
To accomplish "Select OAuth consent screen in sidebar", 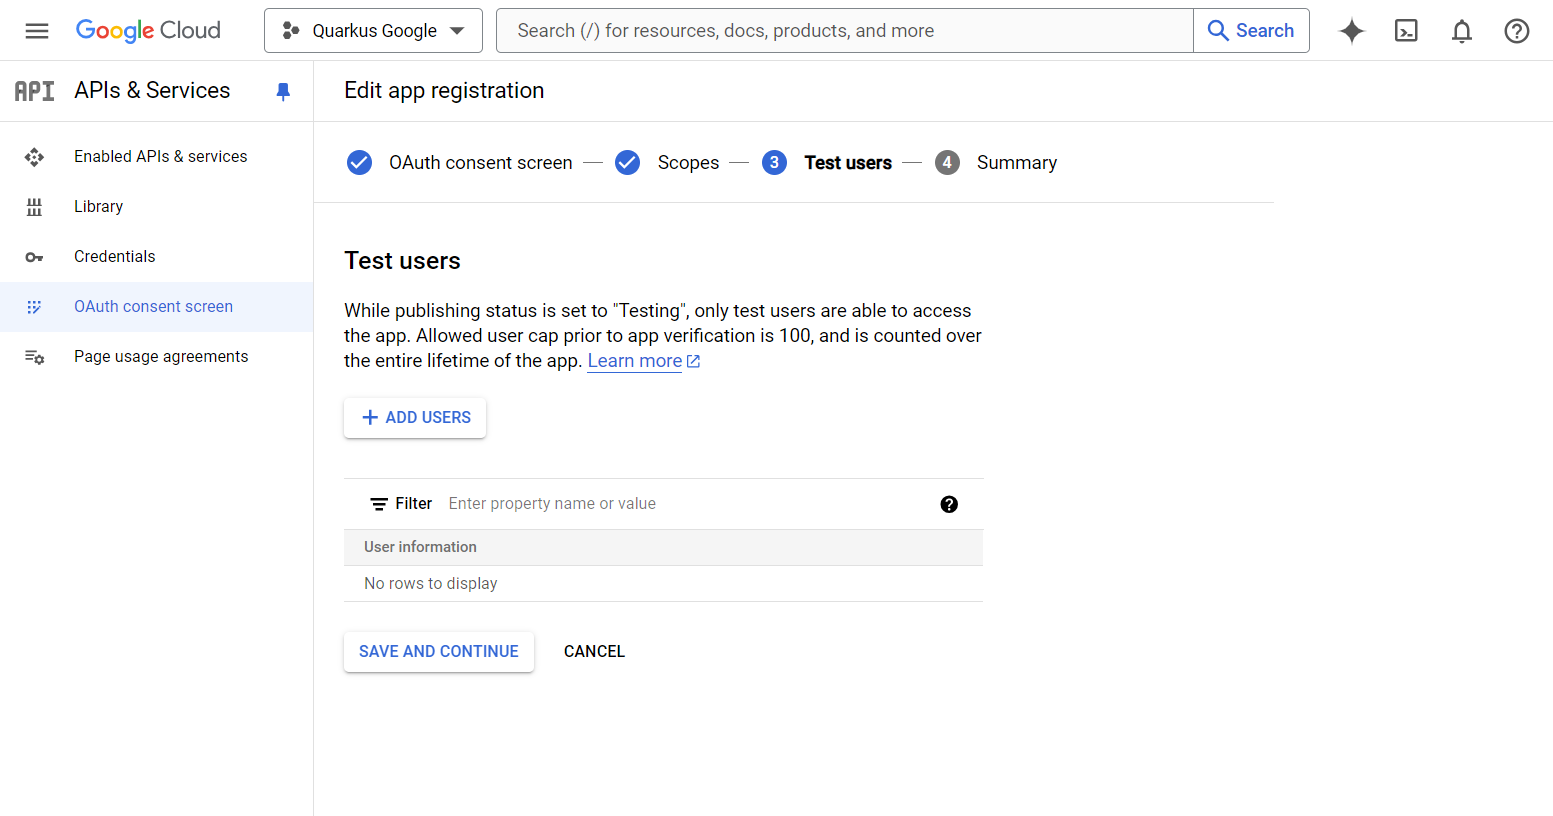I will (153, 307).
